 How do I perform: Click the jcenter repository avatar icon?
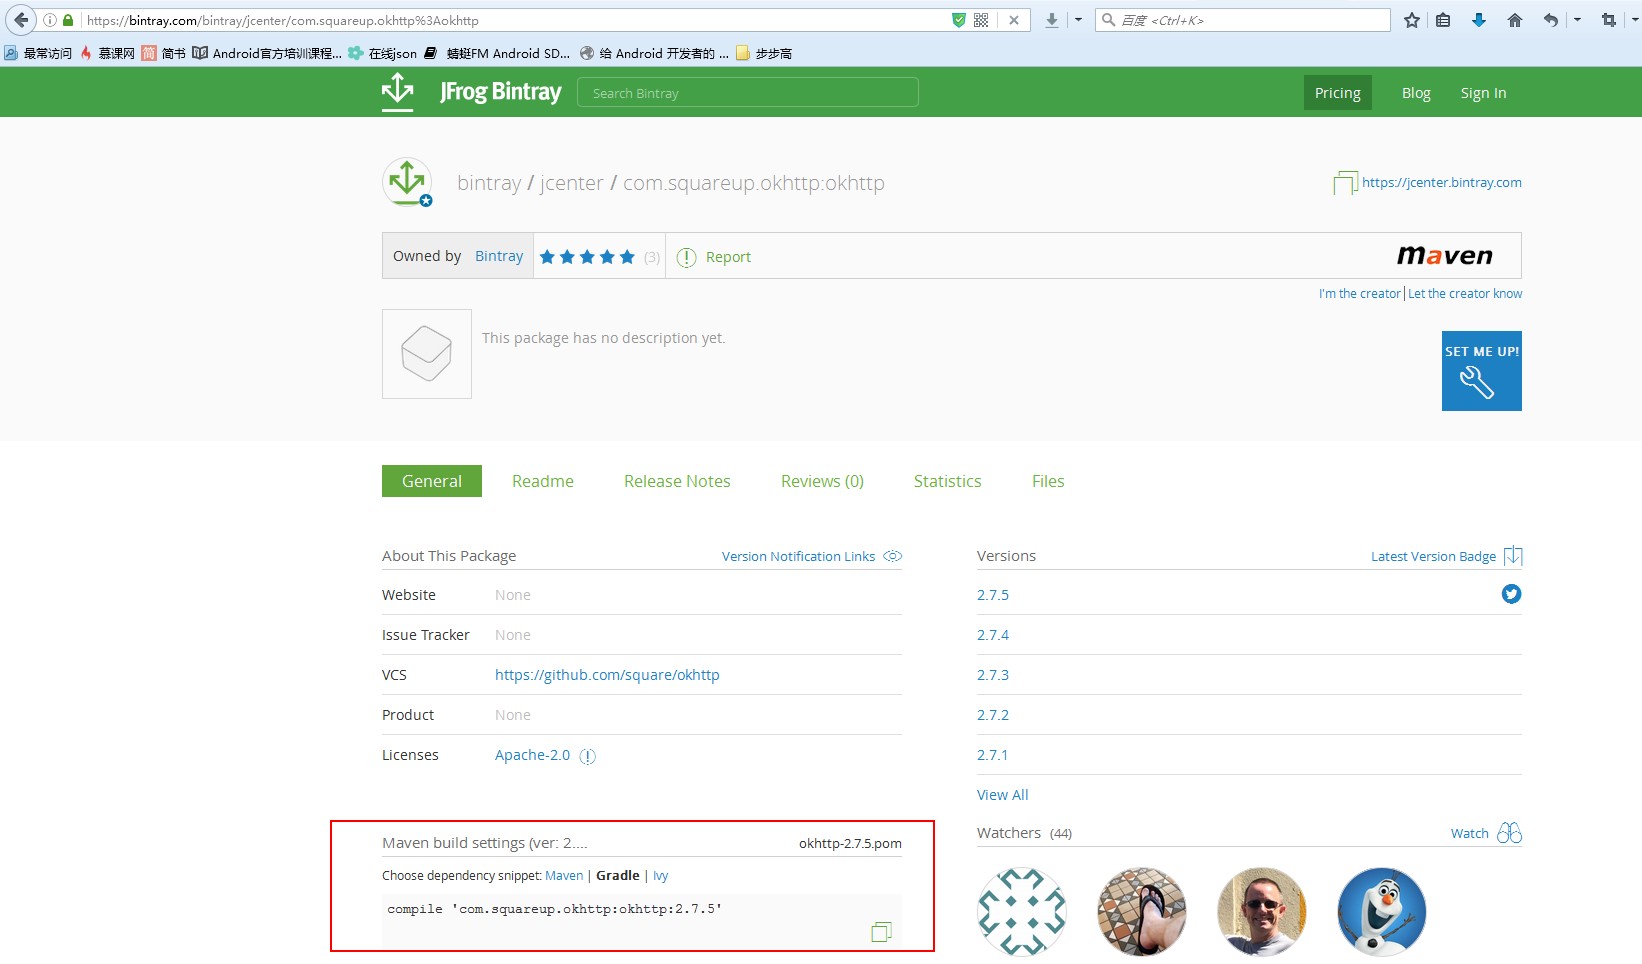coord(407,183)
